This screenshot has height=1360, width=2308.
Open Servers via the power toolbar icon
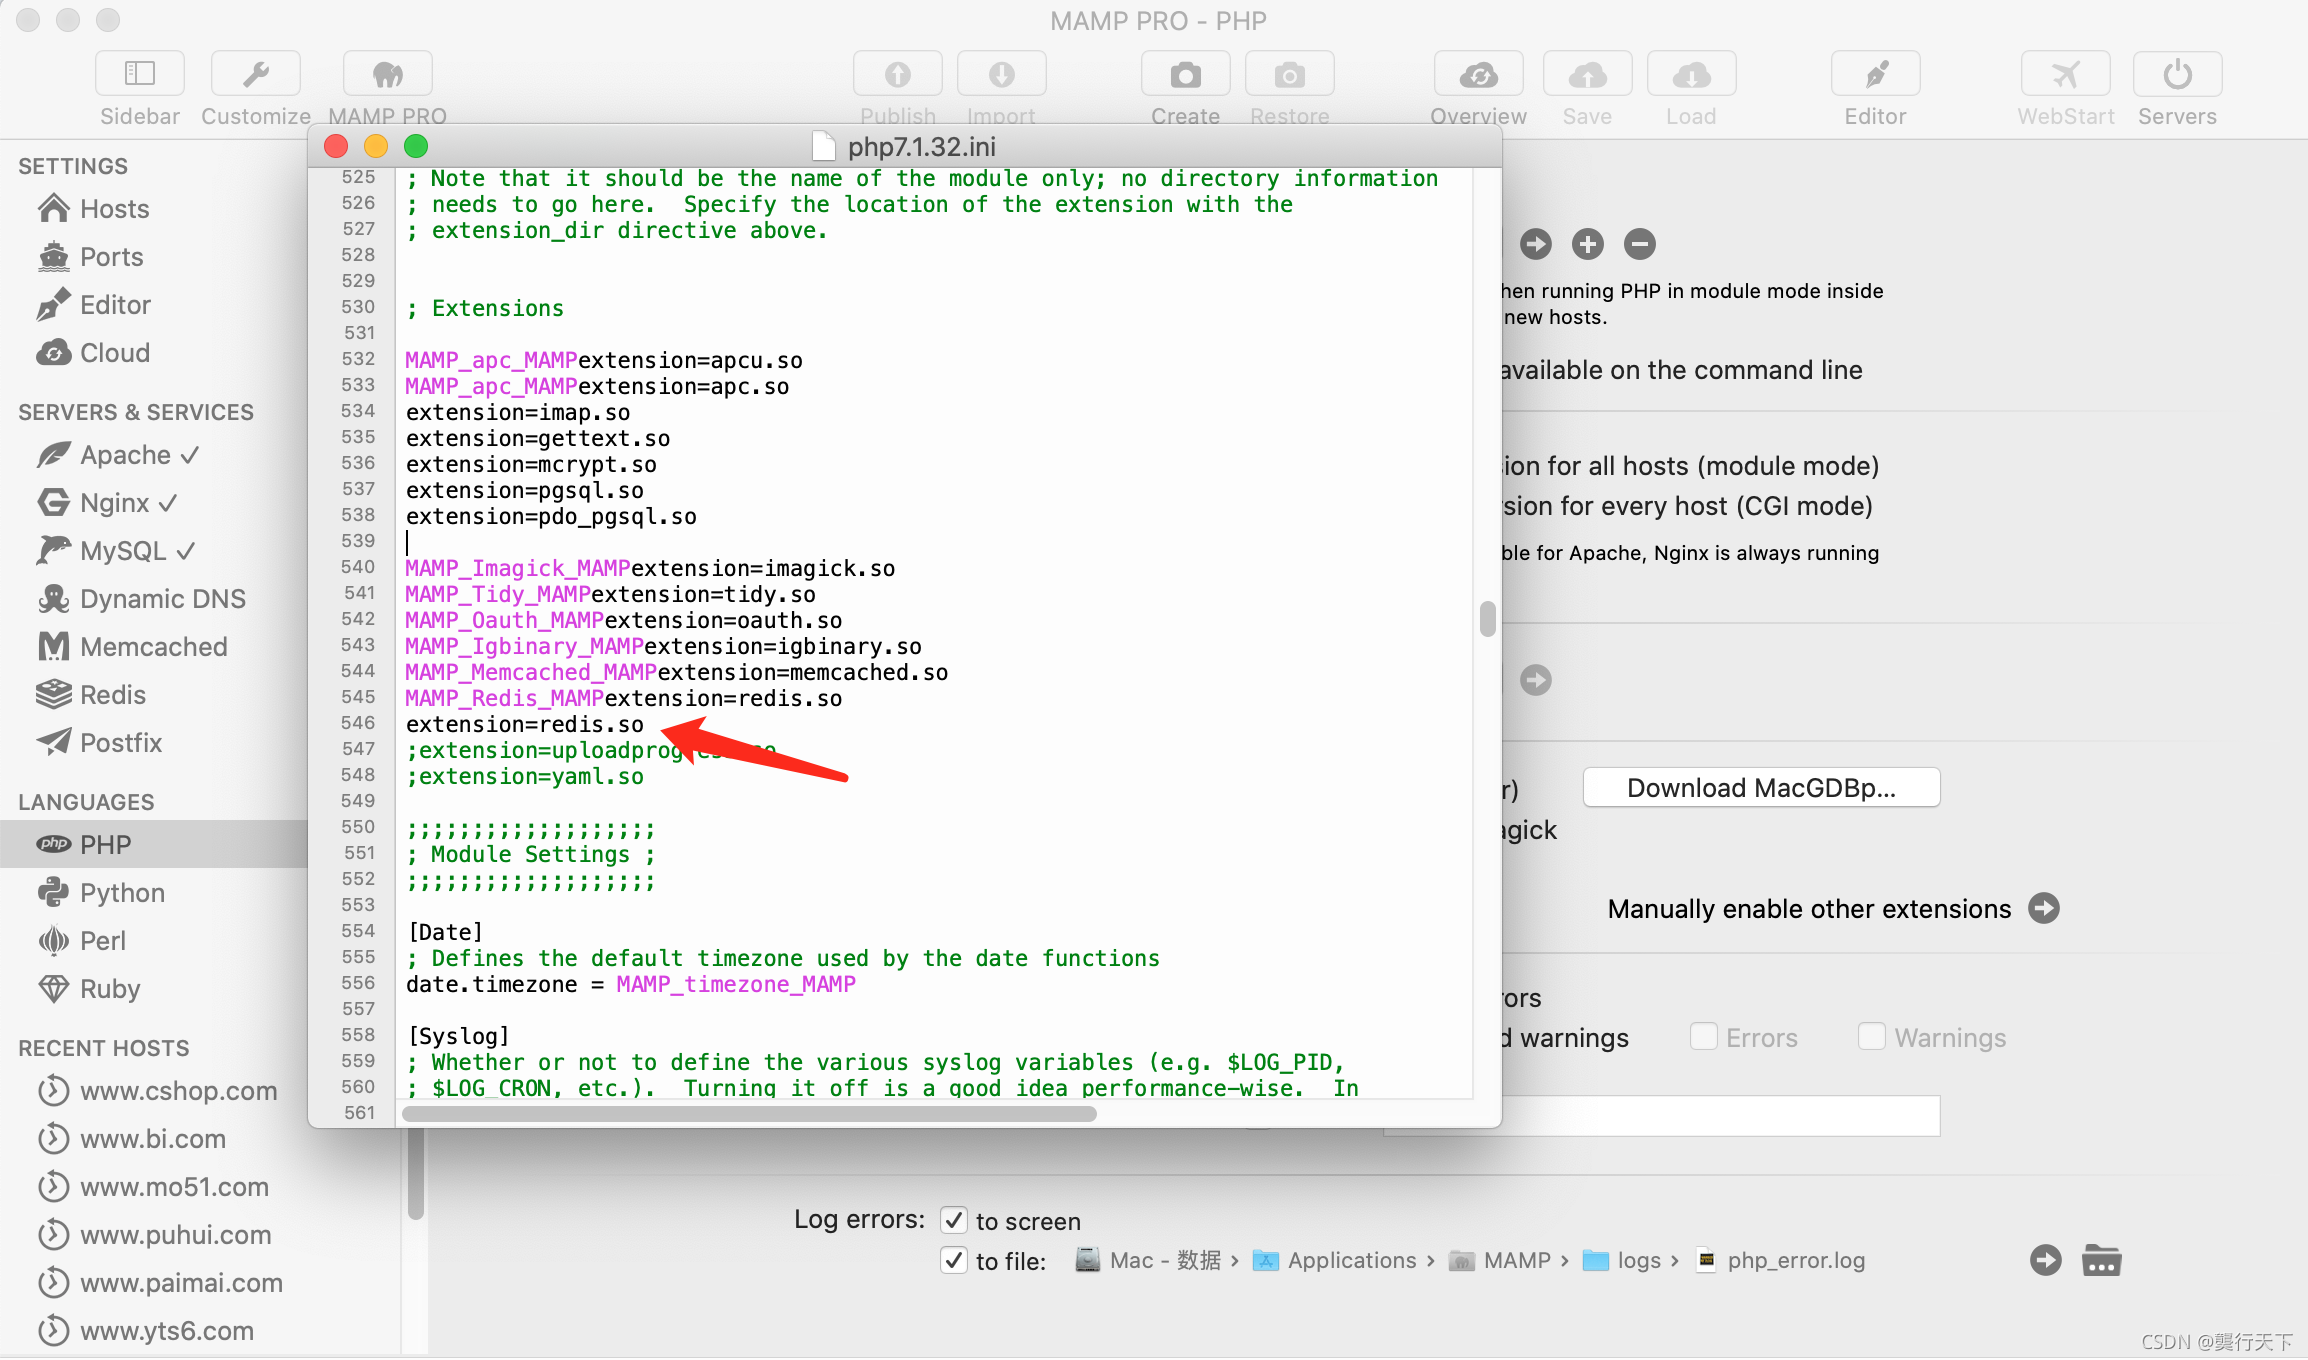tap(2177, 73)
